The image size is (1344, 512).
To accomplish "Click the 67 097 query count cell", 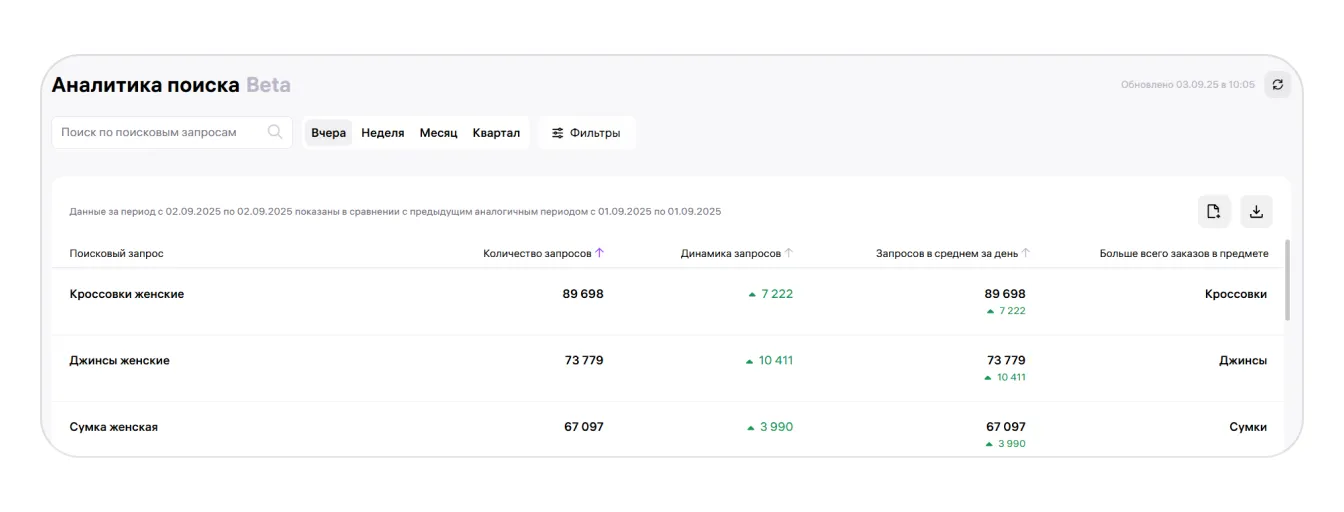I will [x=584, y=427].
